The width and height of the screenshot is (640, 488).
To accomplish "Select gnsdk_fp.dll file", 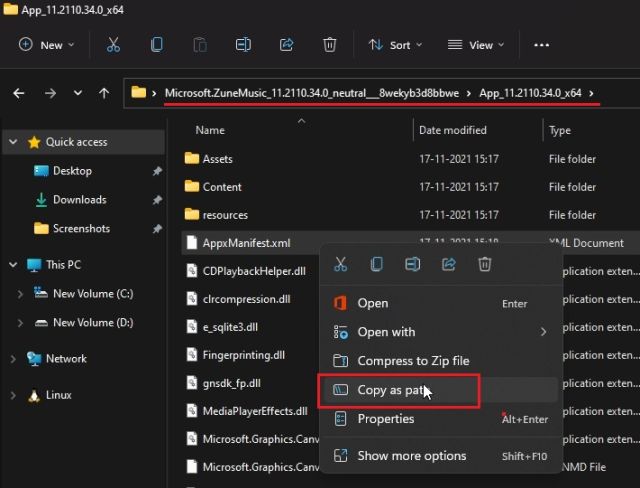I will [x=231, y=383].
